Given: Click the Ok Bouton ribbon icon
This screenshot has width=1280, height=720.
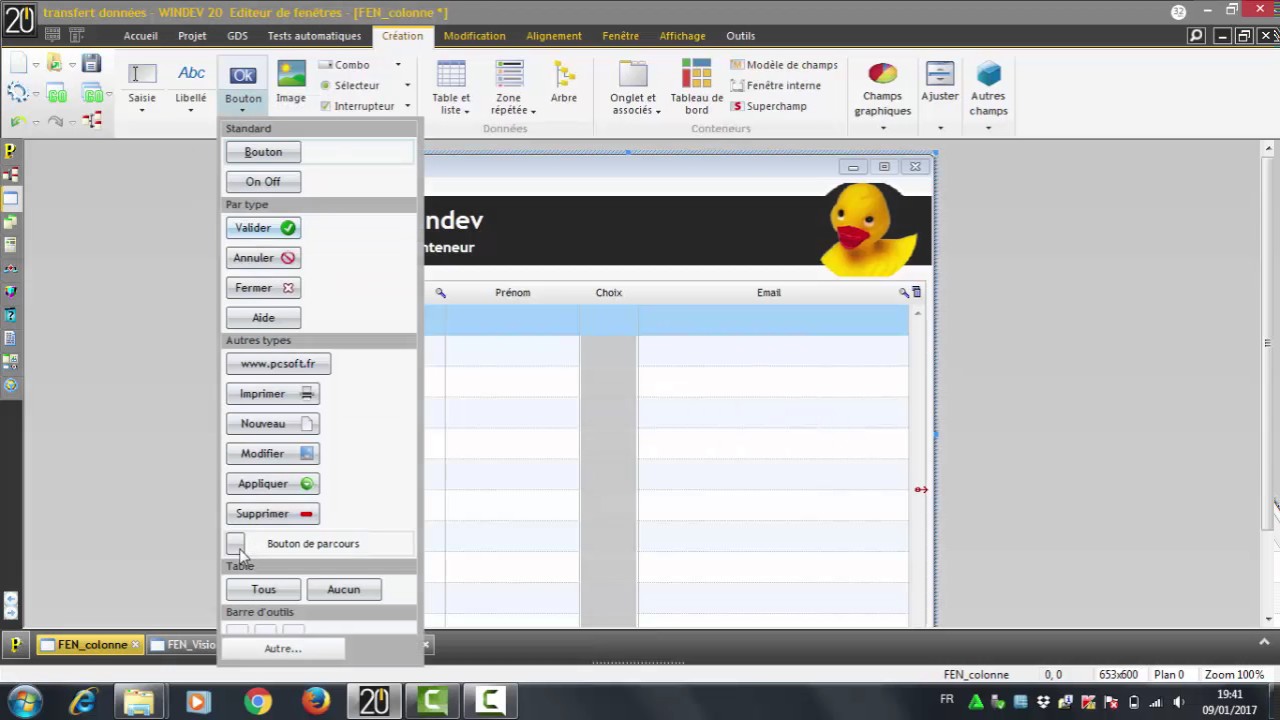Looking at the screenshot, I should pos(243,75).
